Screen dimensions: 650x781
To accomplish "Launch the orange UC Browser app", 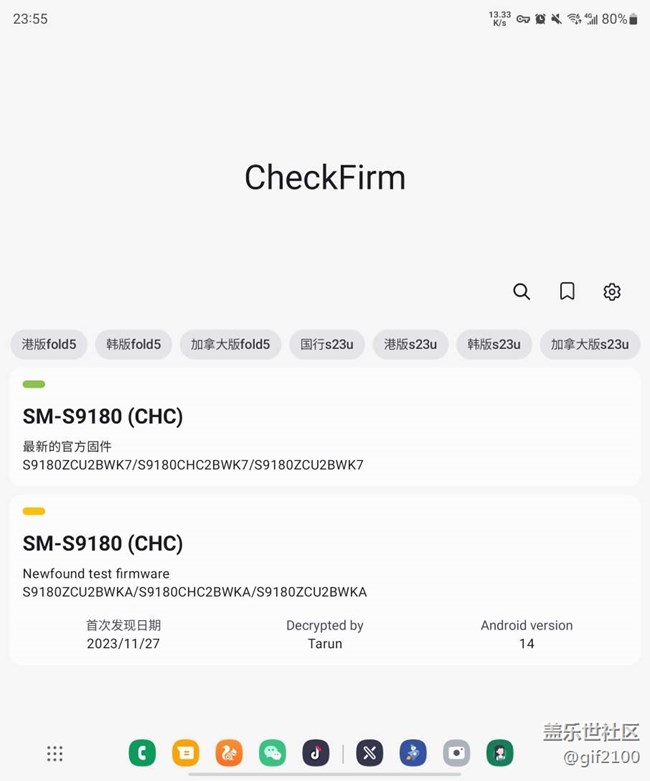I will click(229, 753).
